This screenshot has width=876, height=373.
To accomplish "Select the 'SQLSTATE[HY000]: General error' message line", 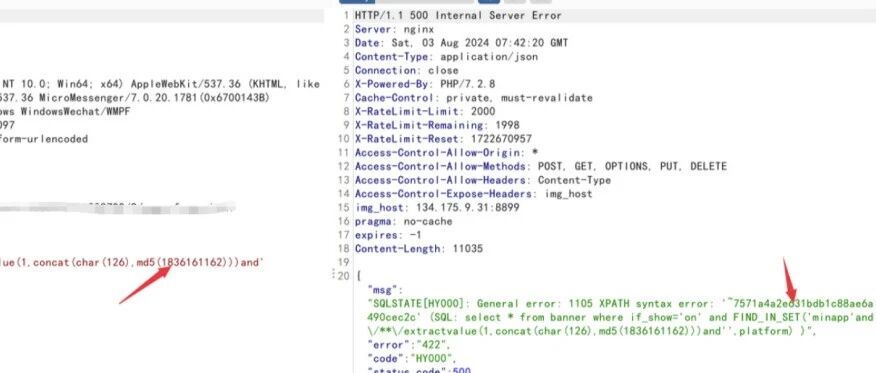I will [620, 304].
